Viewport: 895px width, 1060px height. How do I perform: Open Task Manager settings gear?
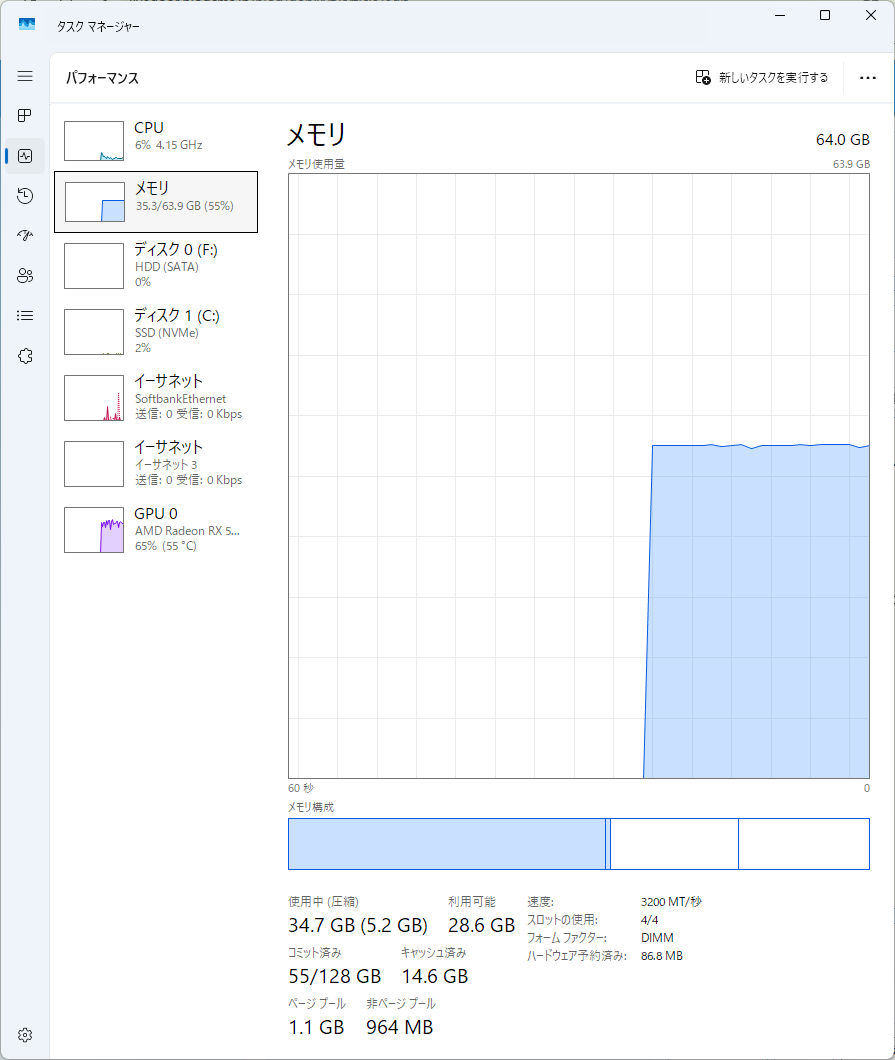(25, 1035)
